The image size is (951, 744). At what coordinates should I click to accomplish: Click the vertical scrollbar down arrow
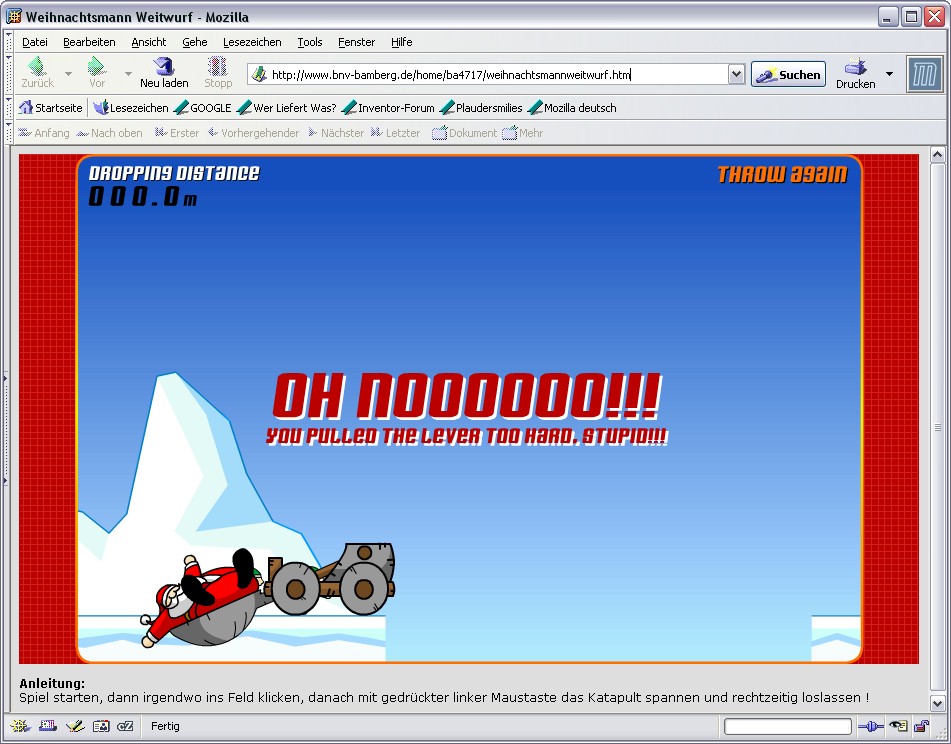click(937, 703)
